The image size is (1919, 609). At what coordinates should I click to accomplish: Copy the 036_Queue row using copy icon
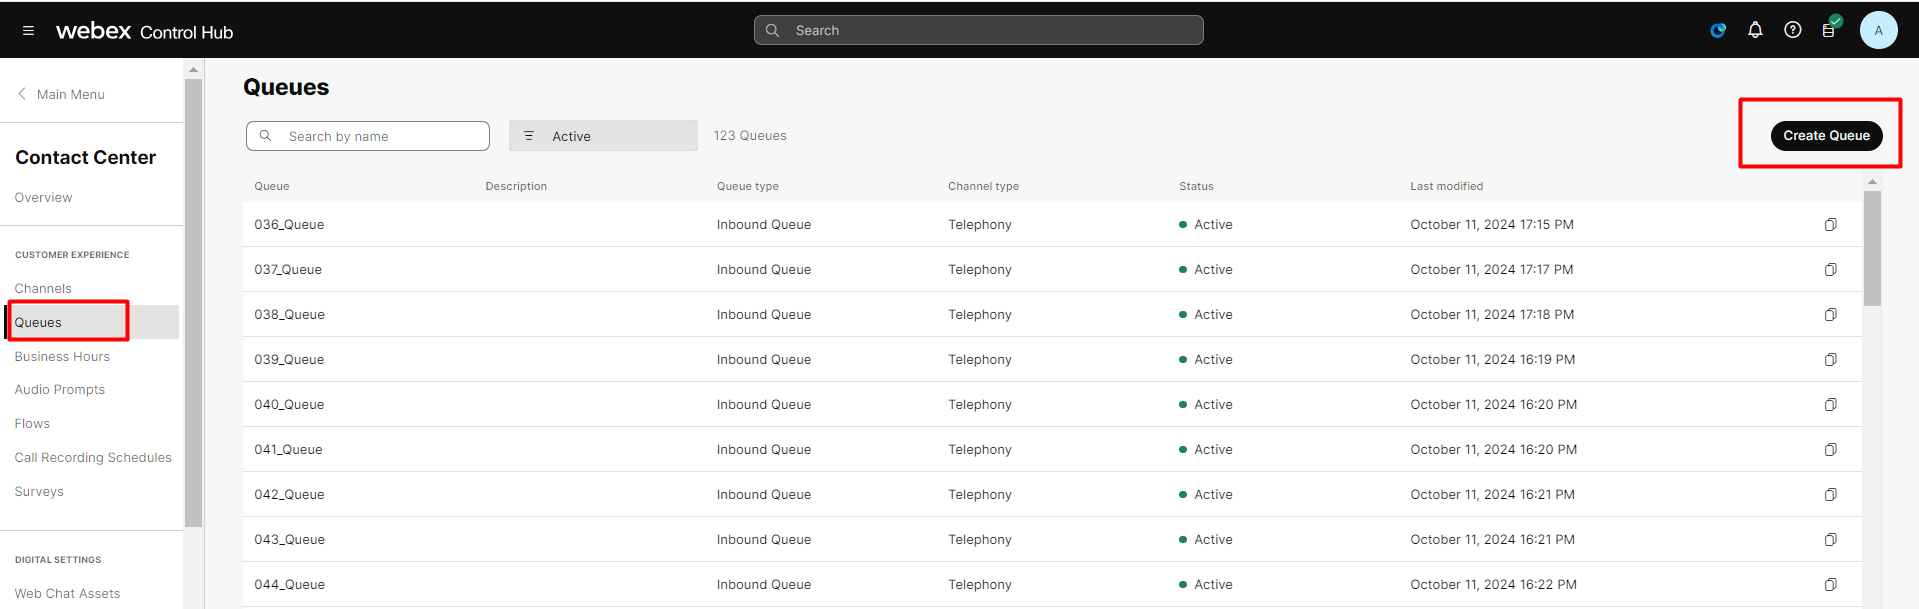pyautogui.click(x=1830, y=225)
